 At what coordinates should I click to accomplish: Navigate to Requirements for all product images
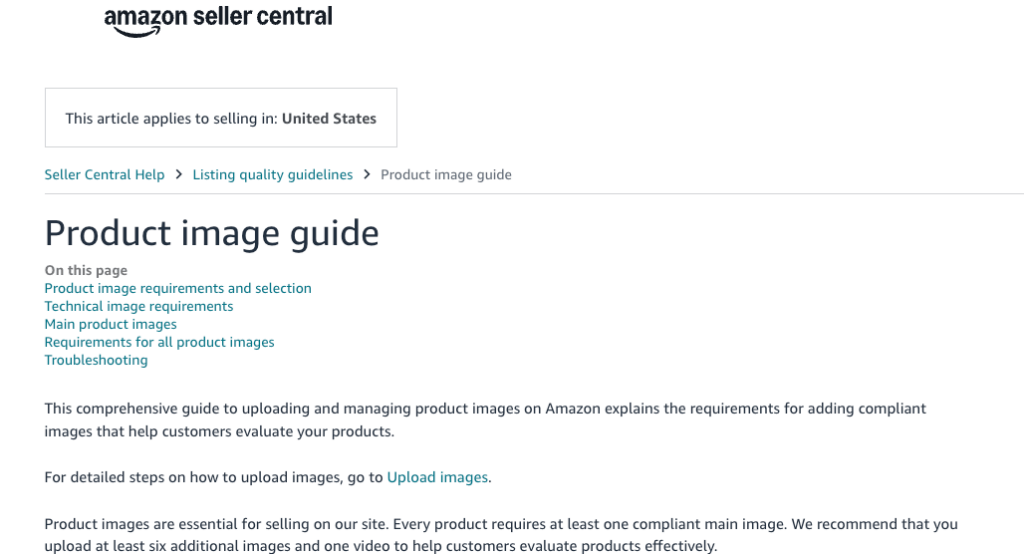159,342
